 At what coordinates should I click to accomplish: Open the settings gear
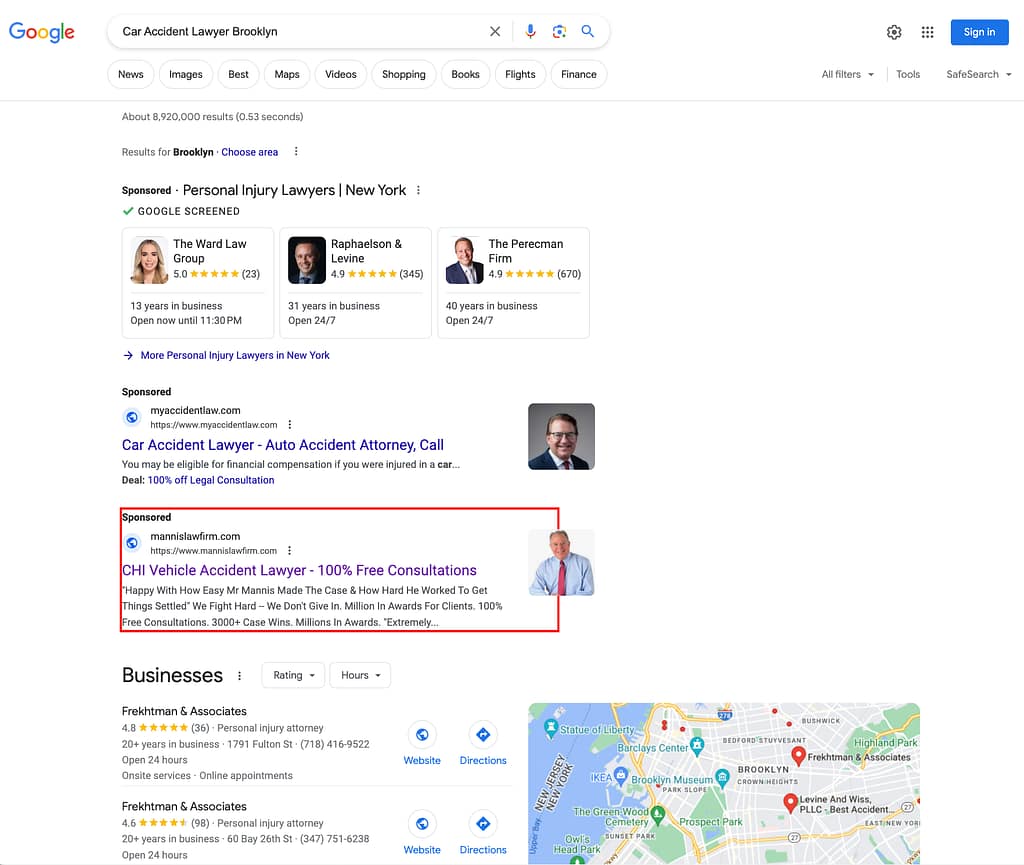click(x=894, y=32)
